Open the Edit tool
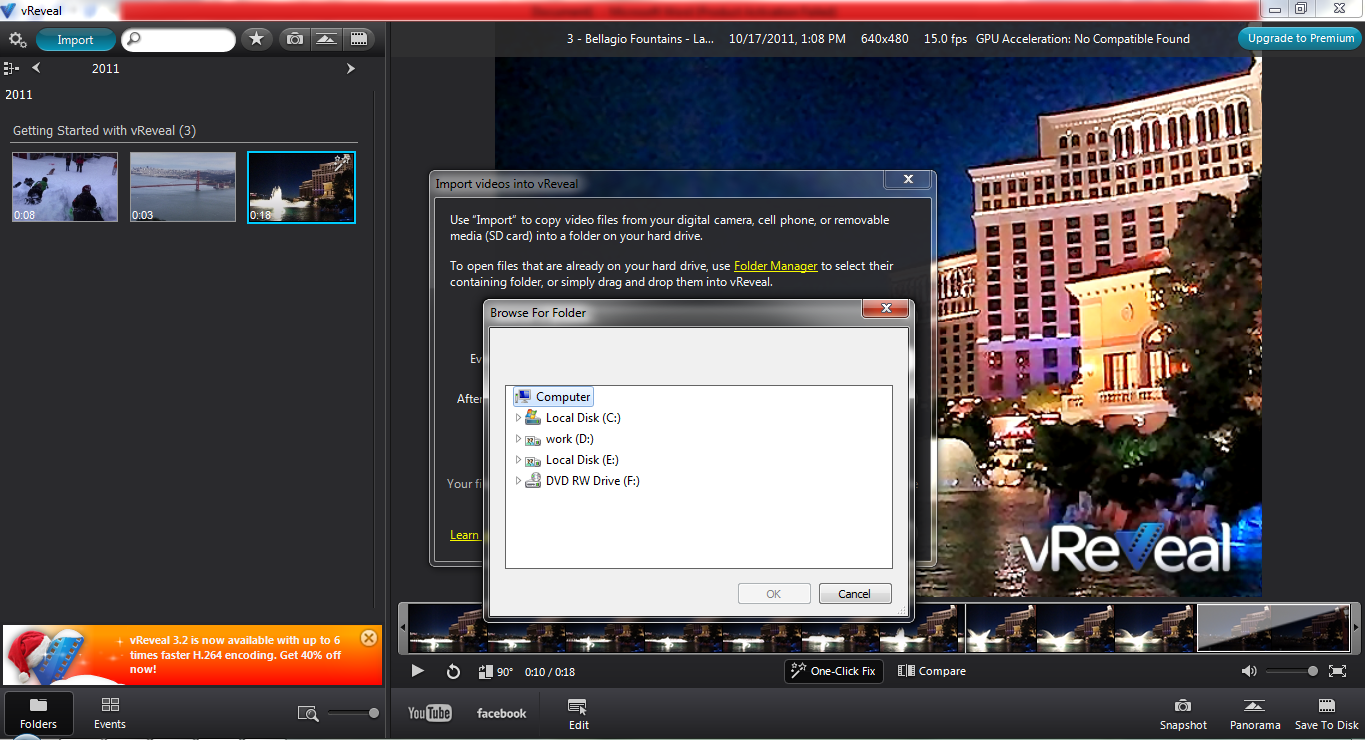The image size is (1365, 740). click(x=578, y=714)
